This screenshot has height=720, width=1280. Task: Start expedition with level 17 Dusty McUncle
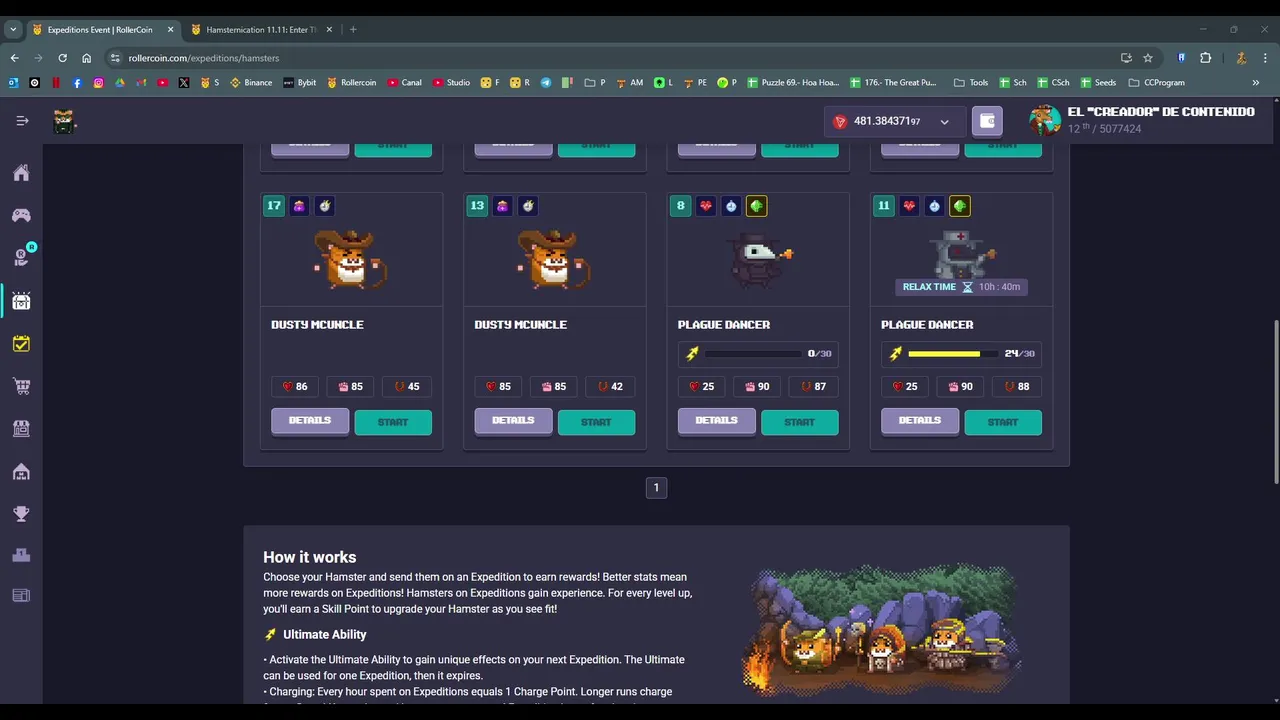click(393, 422)
